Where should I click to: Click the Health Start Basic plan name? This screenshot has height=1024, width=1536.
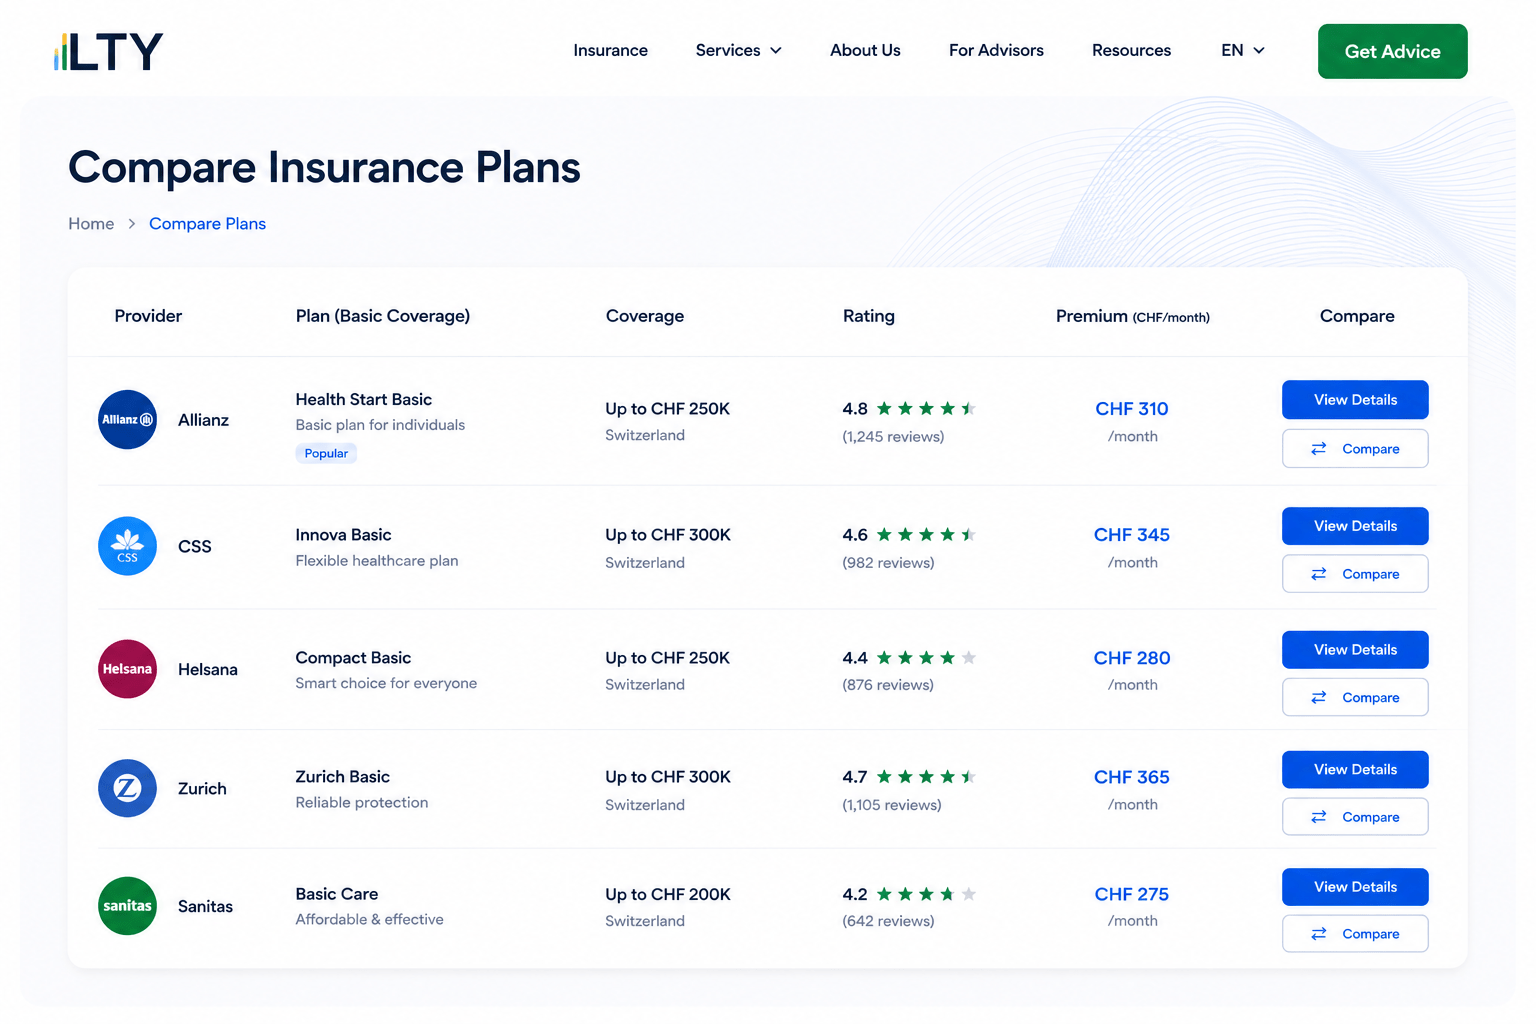pyautogui.click(x=364, y=399)
